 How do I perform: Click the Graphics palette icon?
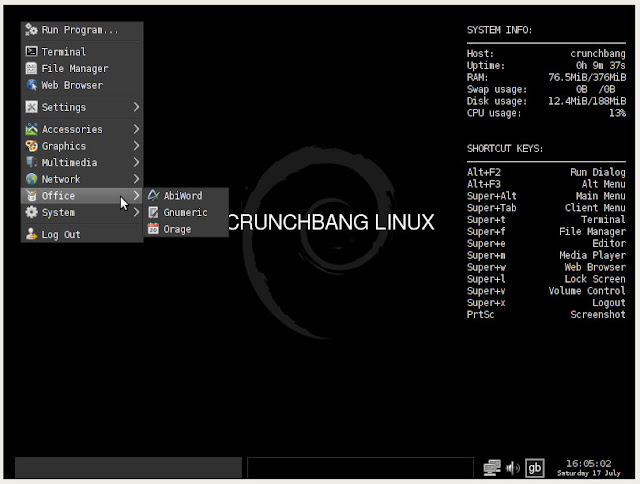click(31, 146)
